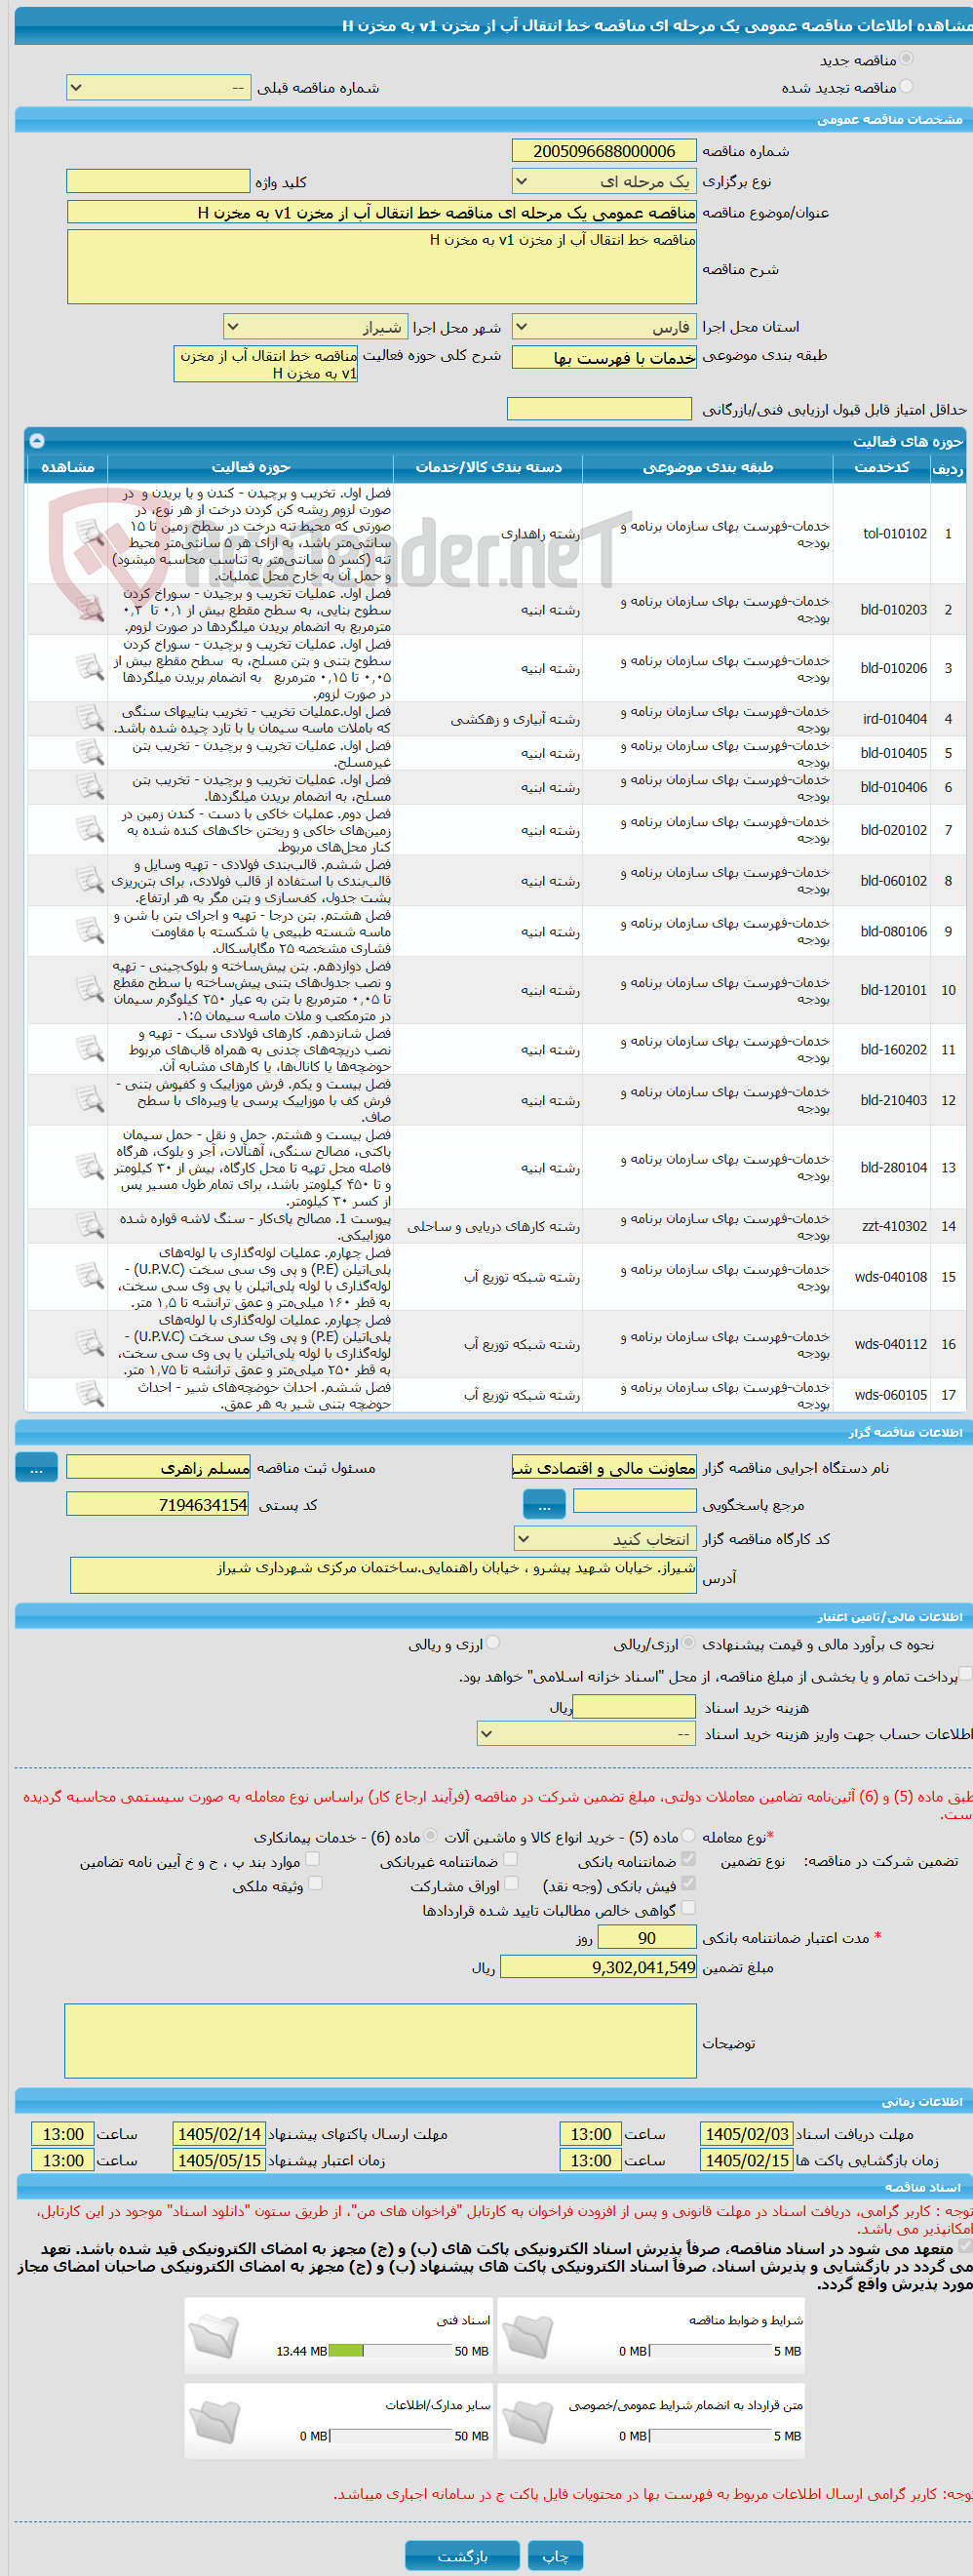The image size is (973, 2576).
Task: Open view icon for row wds-060105
Action: (90, 1394)
